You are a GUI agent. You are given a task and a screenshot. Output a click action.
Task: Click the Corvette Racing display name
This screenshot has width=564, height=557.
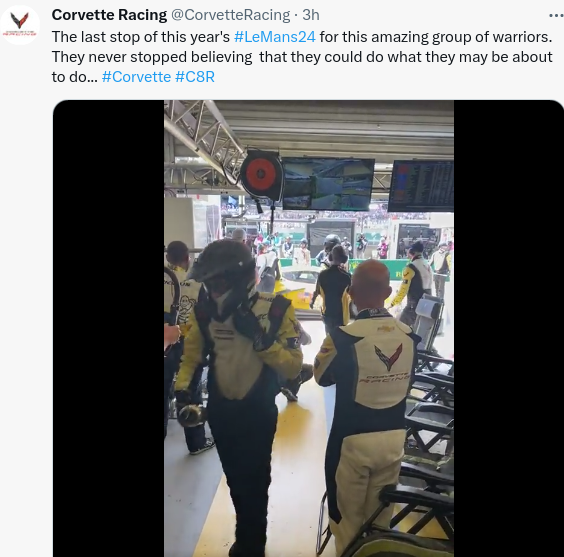(109, 15)
